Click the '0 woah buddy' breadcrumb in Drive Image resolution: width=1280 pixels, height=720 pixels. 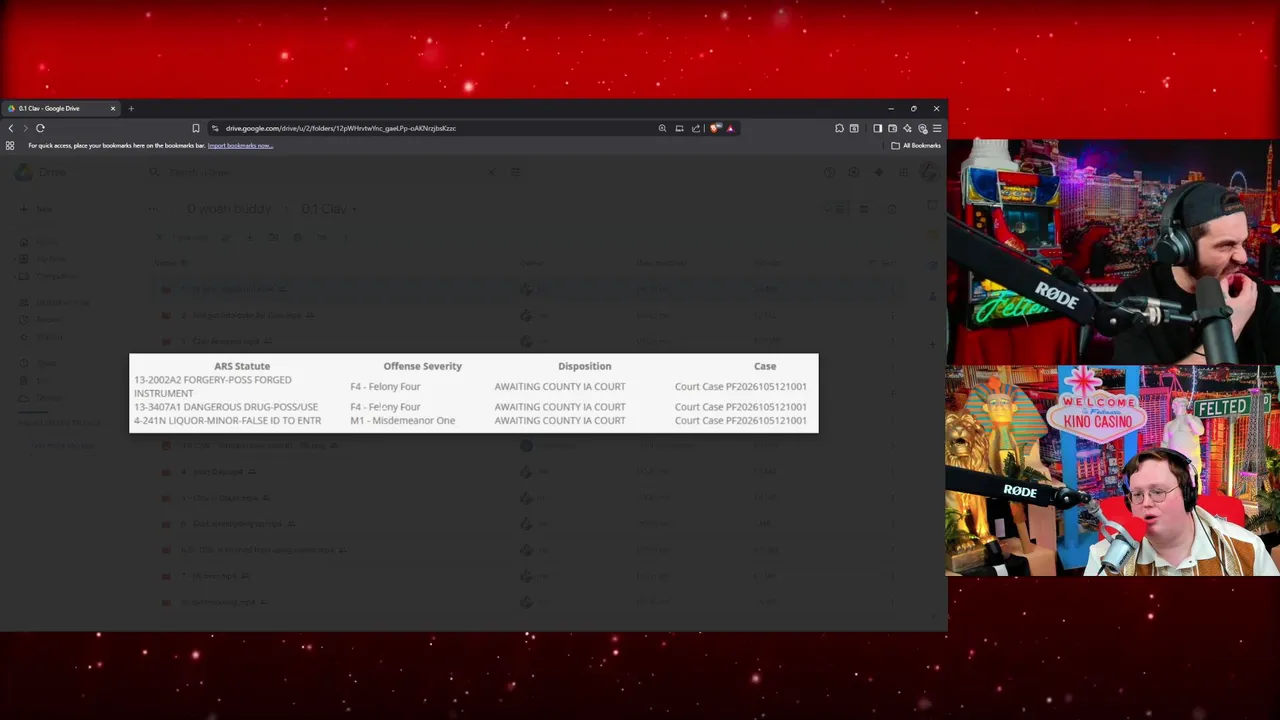click(229, 209)
